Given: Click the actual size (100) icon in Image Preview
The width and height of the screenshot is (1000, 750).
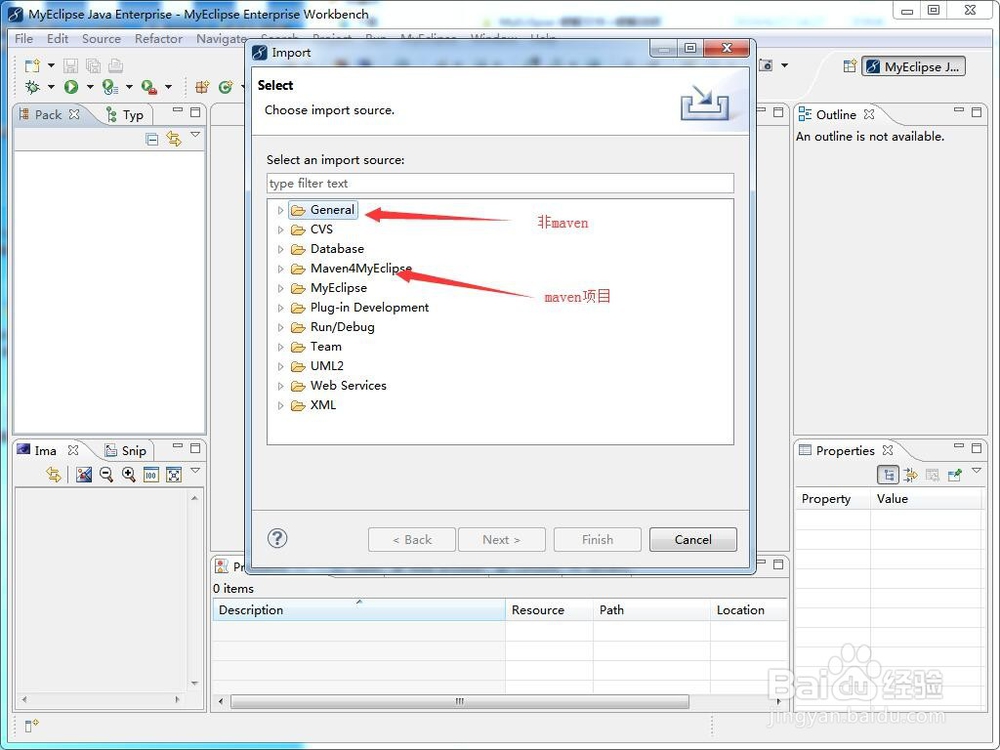Looking at the screenshot, I should pyautogui.click(x=151, y=474).
